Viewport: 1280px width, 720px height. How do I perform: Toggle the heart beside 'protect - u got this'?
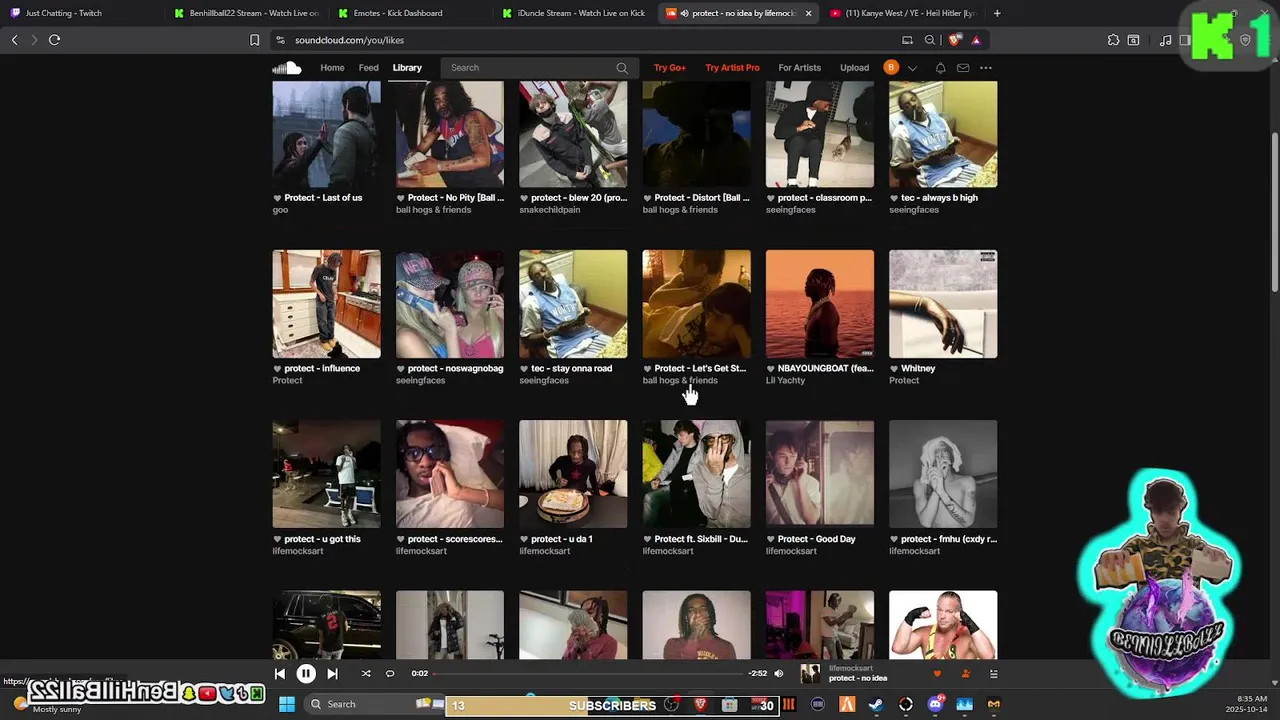point(277,540)
